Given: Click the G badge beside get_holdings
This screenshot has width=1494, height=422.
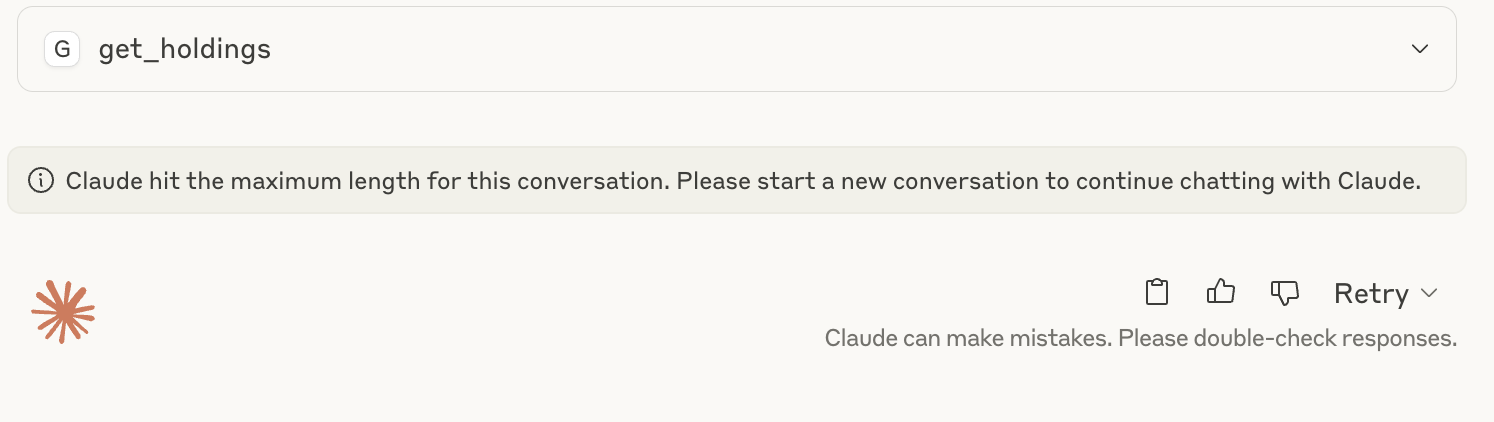Looking at the screenshot, I should (x=62, y=49).
